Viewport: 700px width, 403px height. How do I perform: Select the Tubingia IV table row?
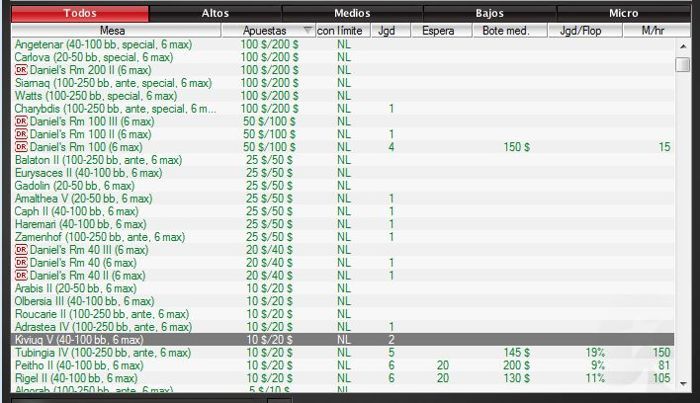click(343, 353)
